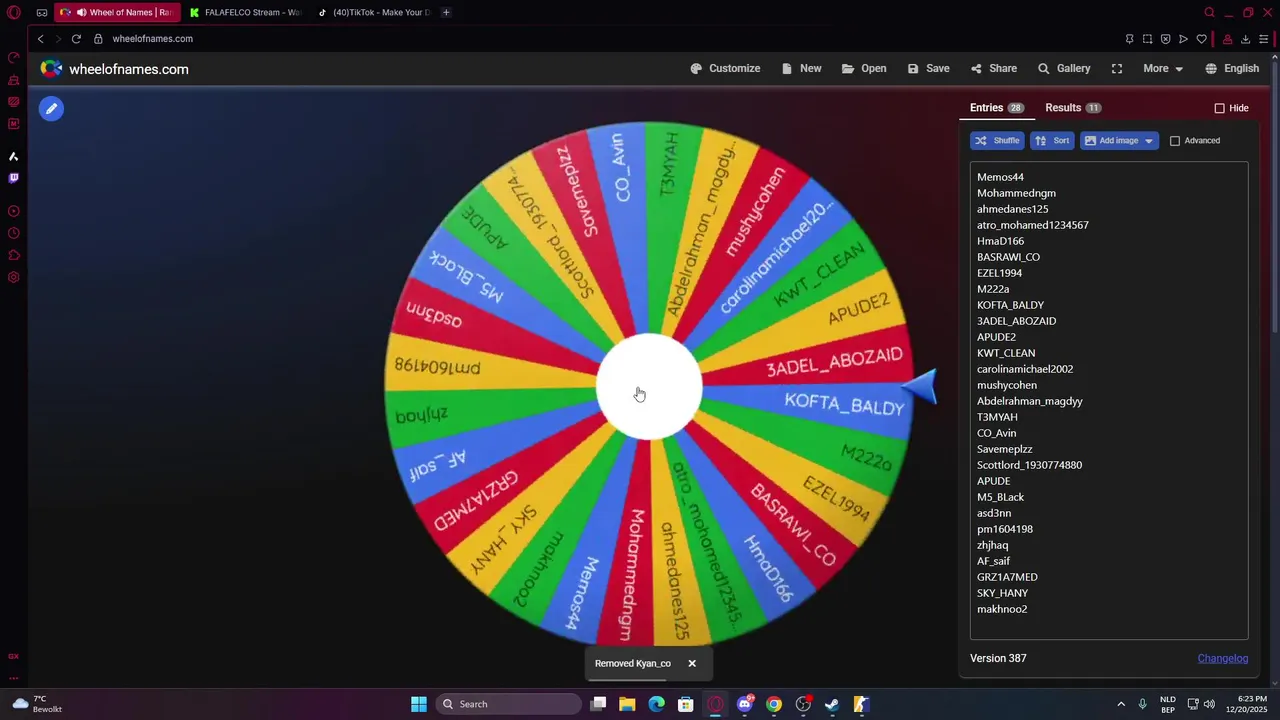Expand the More dropdown menu

(x=1163, y=68)
